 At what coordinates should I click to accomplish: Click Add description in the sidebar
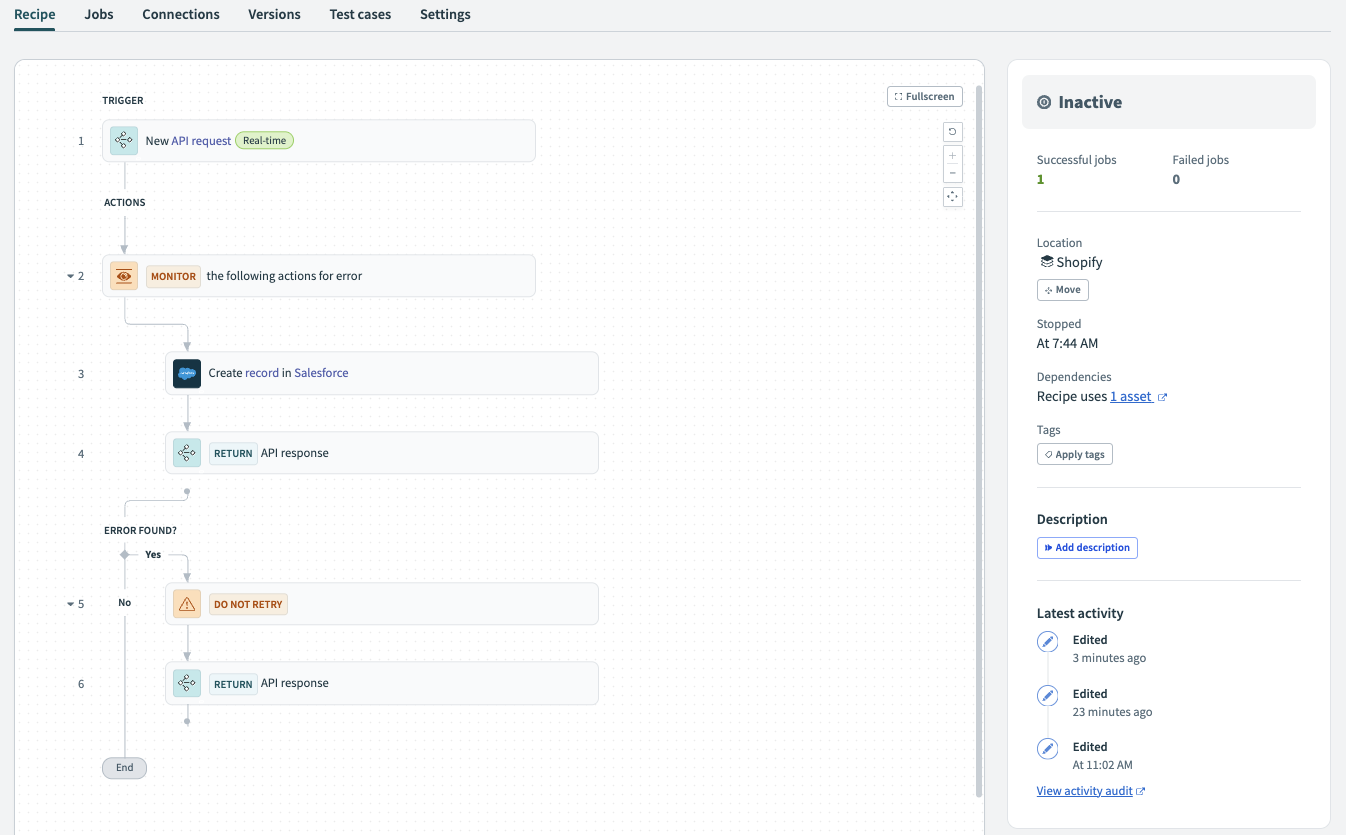tap(1087, 547)
